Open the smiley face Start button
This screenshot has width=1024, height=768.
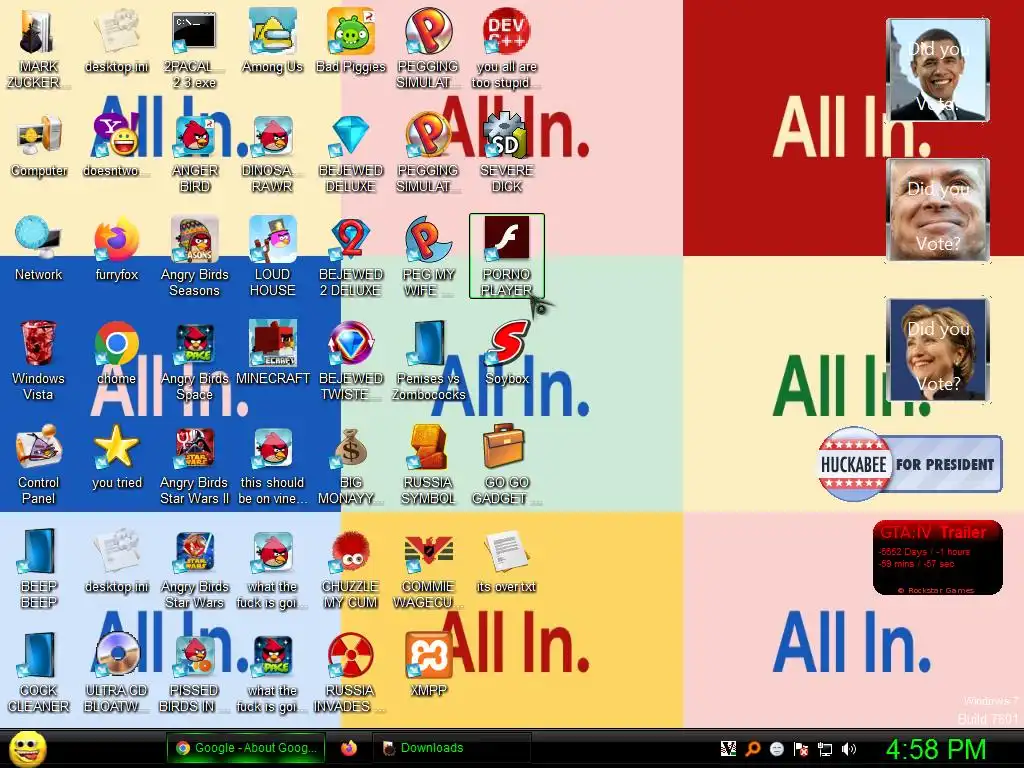click(x=27, y=748)
